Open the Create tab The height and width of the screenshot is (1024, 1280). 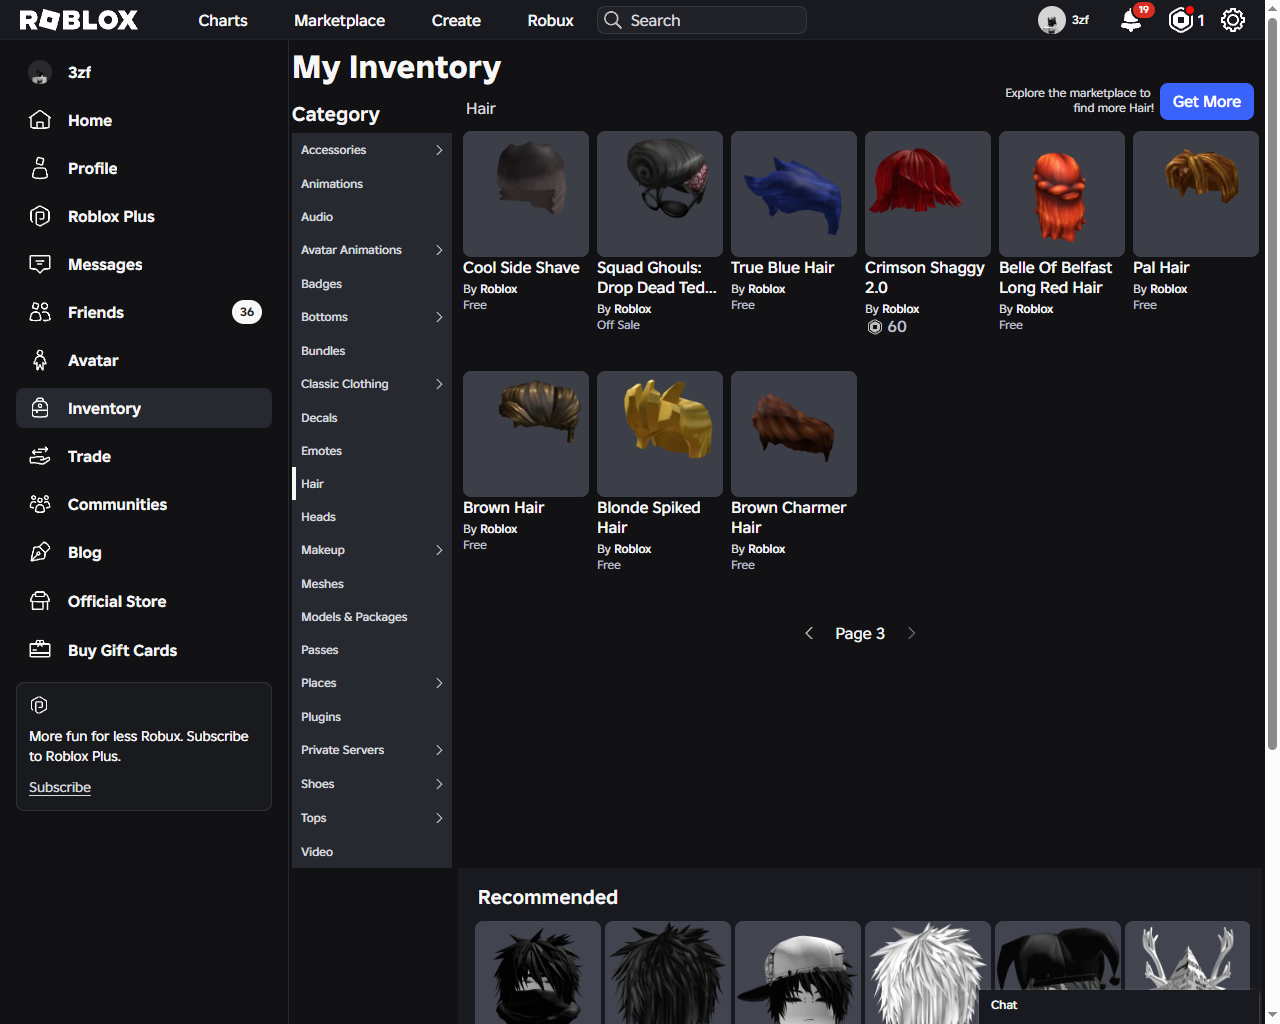click(x=456, y=20)
